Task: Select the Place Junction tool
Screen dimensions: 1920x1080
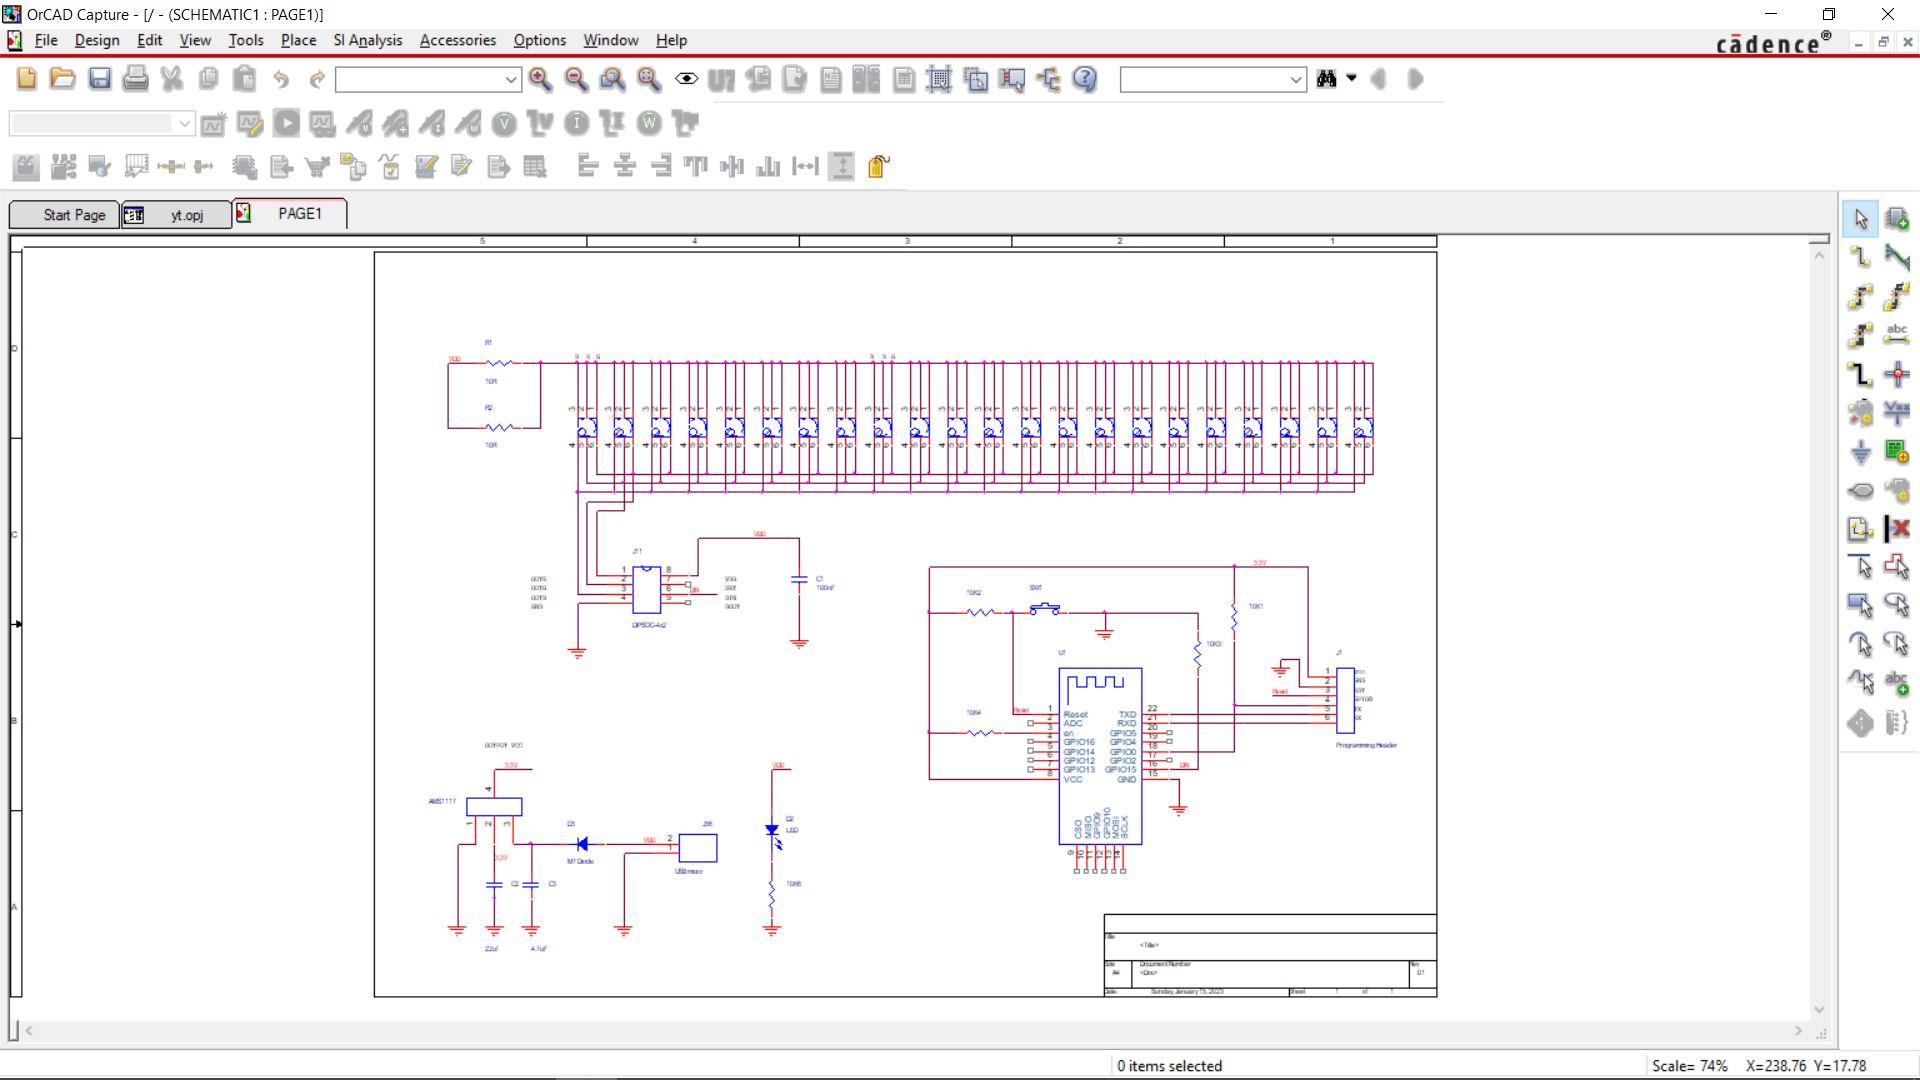Action: (x=1897, y=374)
